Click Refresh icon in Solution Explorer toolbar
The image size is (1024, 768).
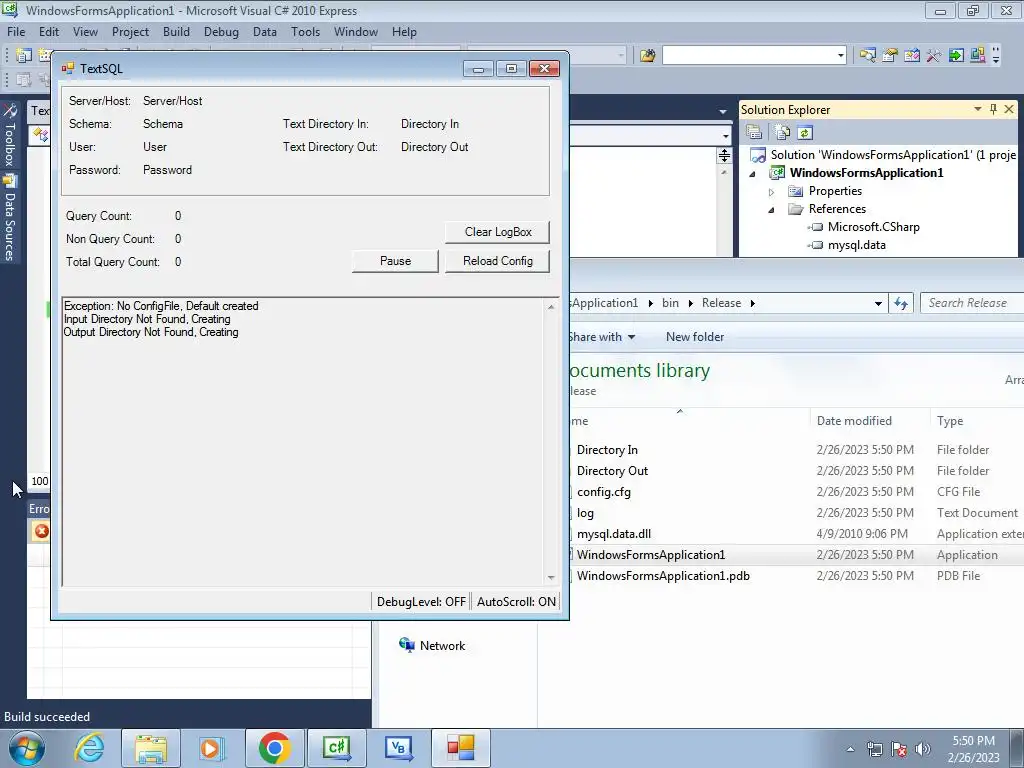[805, 133]
